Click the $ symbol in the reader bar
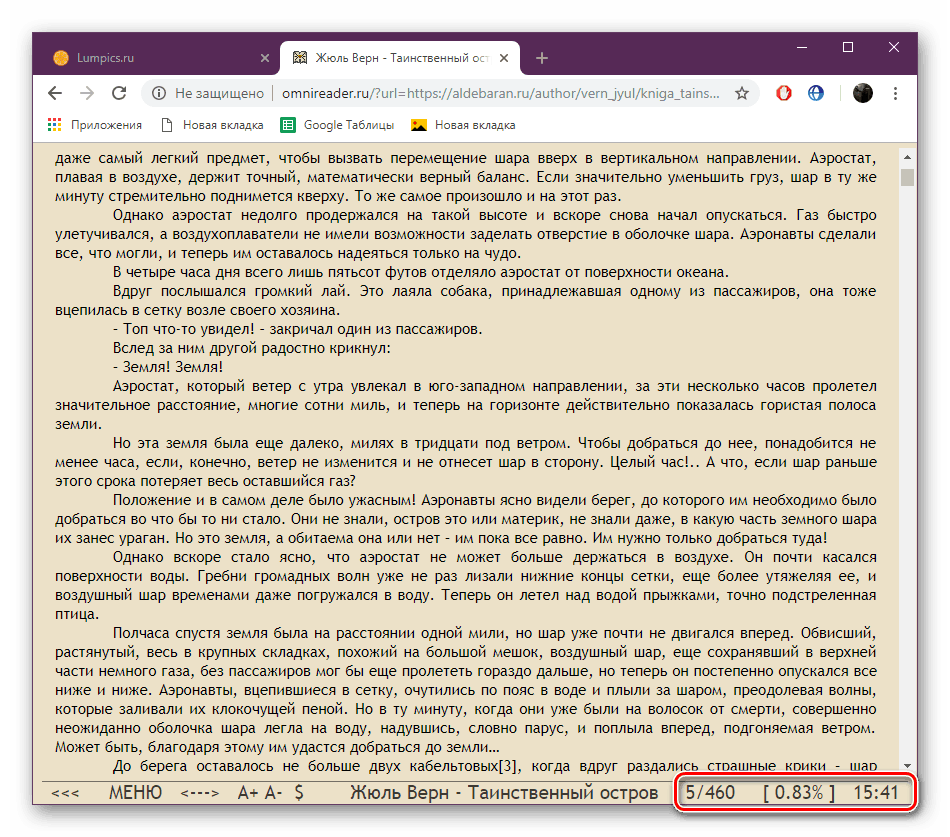Image resolution: width=950 pixels, height=837 pixels. coord(299,793)
